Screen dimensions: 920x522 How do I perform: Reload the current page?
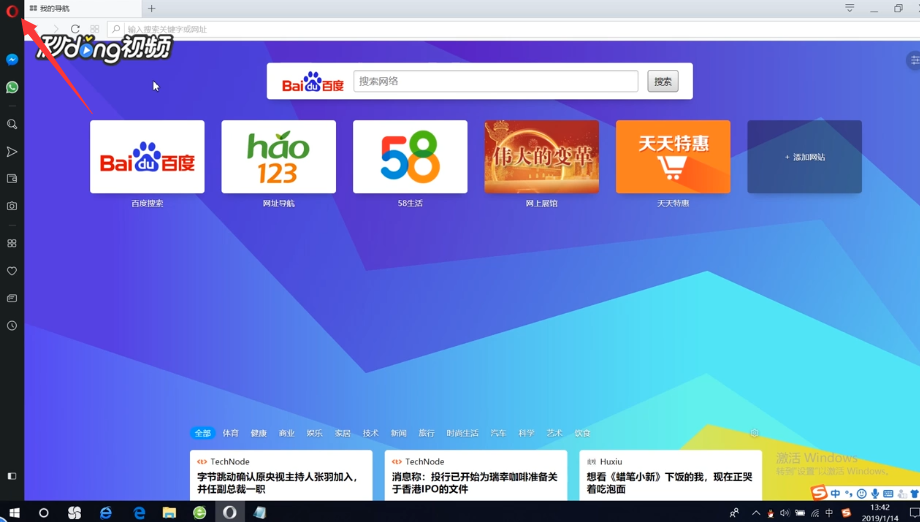click(x=75, y=29)
